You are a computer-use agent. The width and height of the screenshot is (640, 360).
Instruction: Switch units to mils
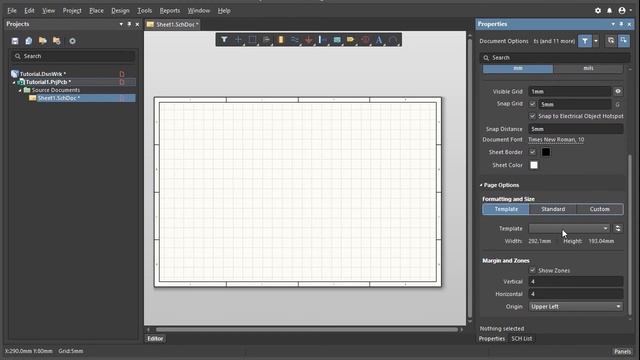click(588, 68)
